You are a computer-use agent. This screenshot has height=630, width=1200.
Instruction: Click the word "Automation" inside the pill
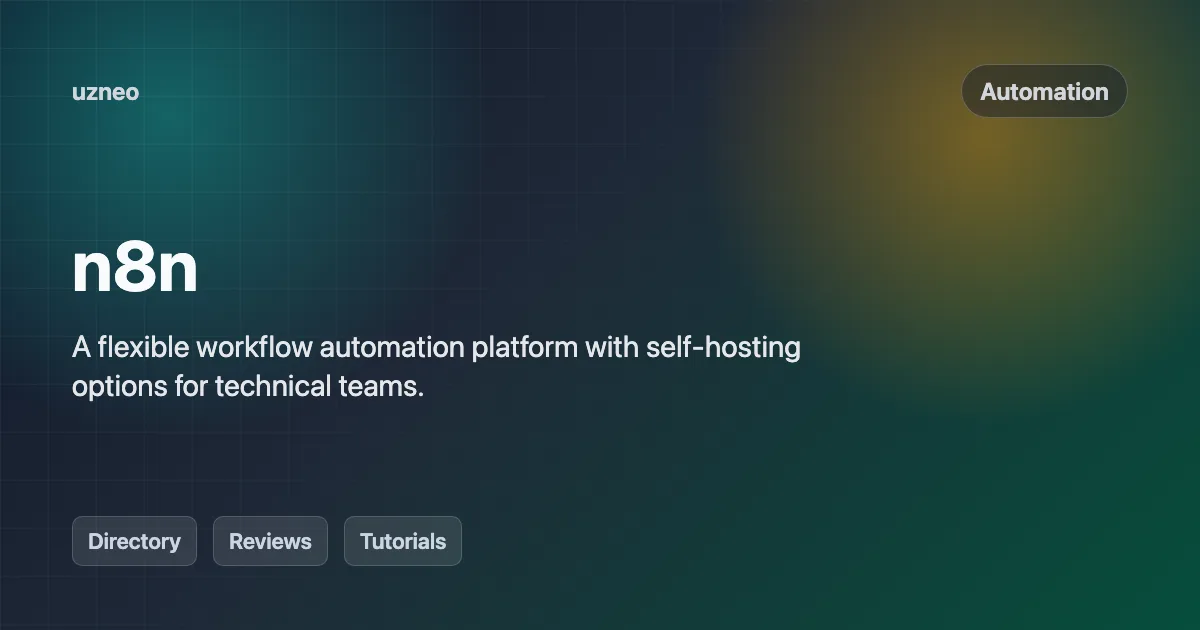1044,91
